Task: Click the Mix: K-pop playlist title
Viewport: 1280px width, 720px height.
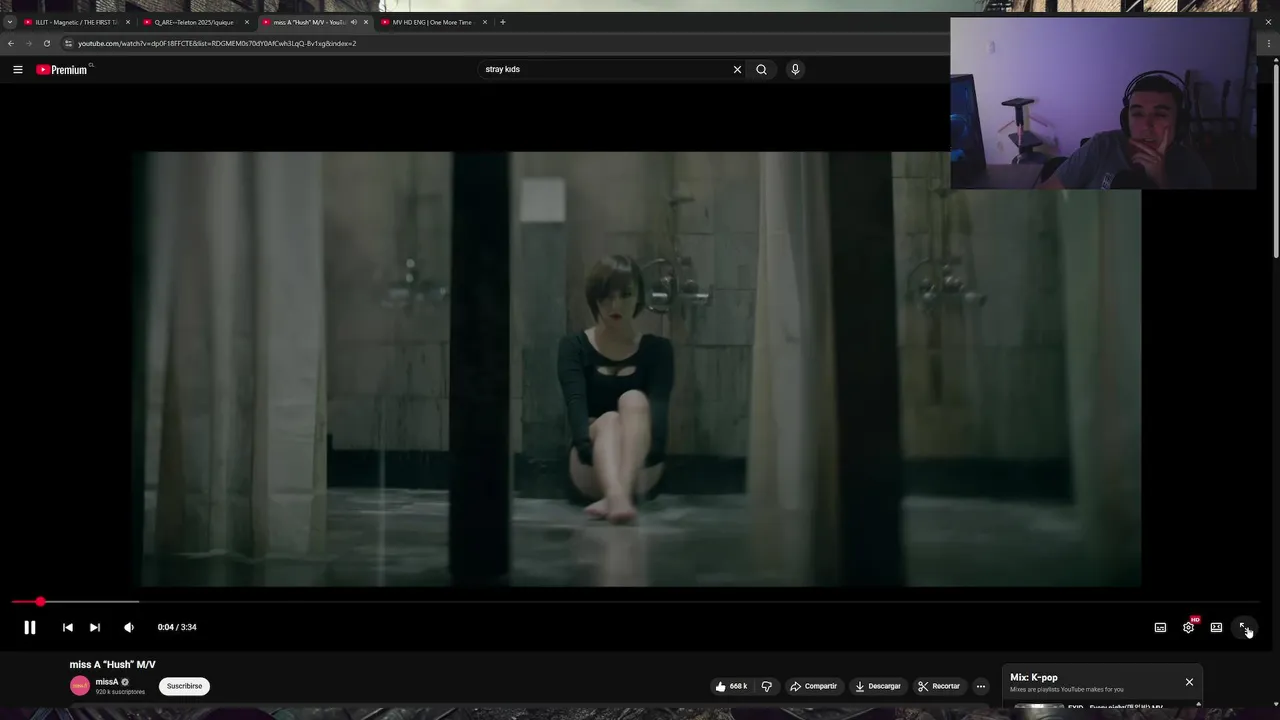Action: 1034,677
